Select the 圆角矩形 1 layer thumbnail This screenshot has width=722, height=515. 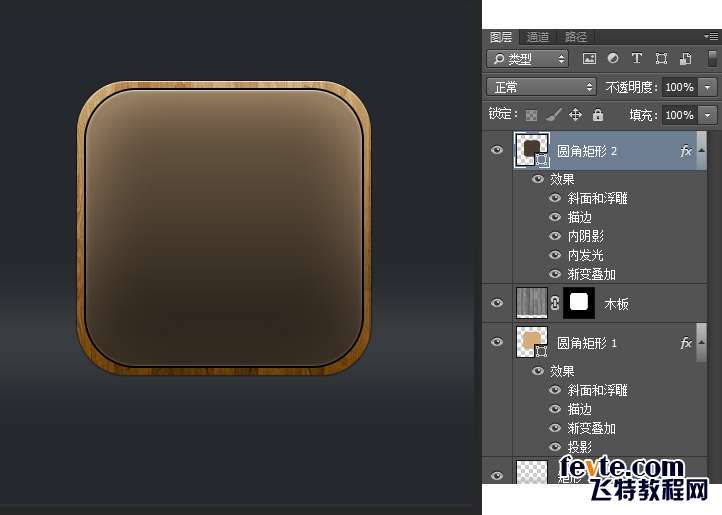coord(532,342)
